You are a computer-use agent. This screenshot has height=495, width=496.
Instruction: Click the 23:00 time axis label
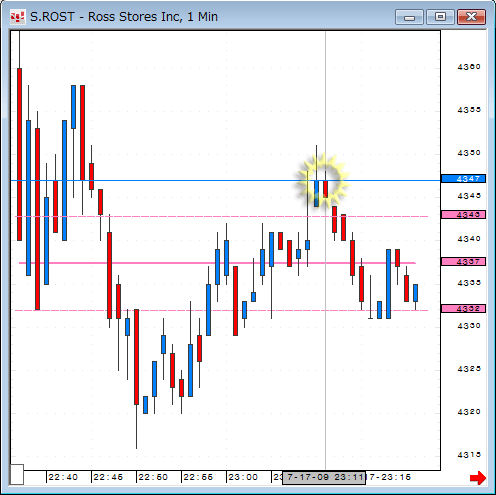pos(243,477)
